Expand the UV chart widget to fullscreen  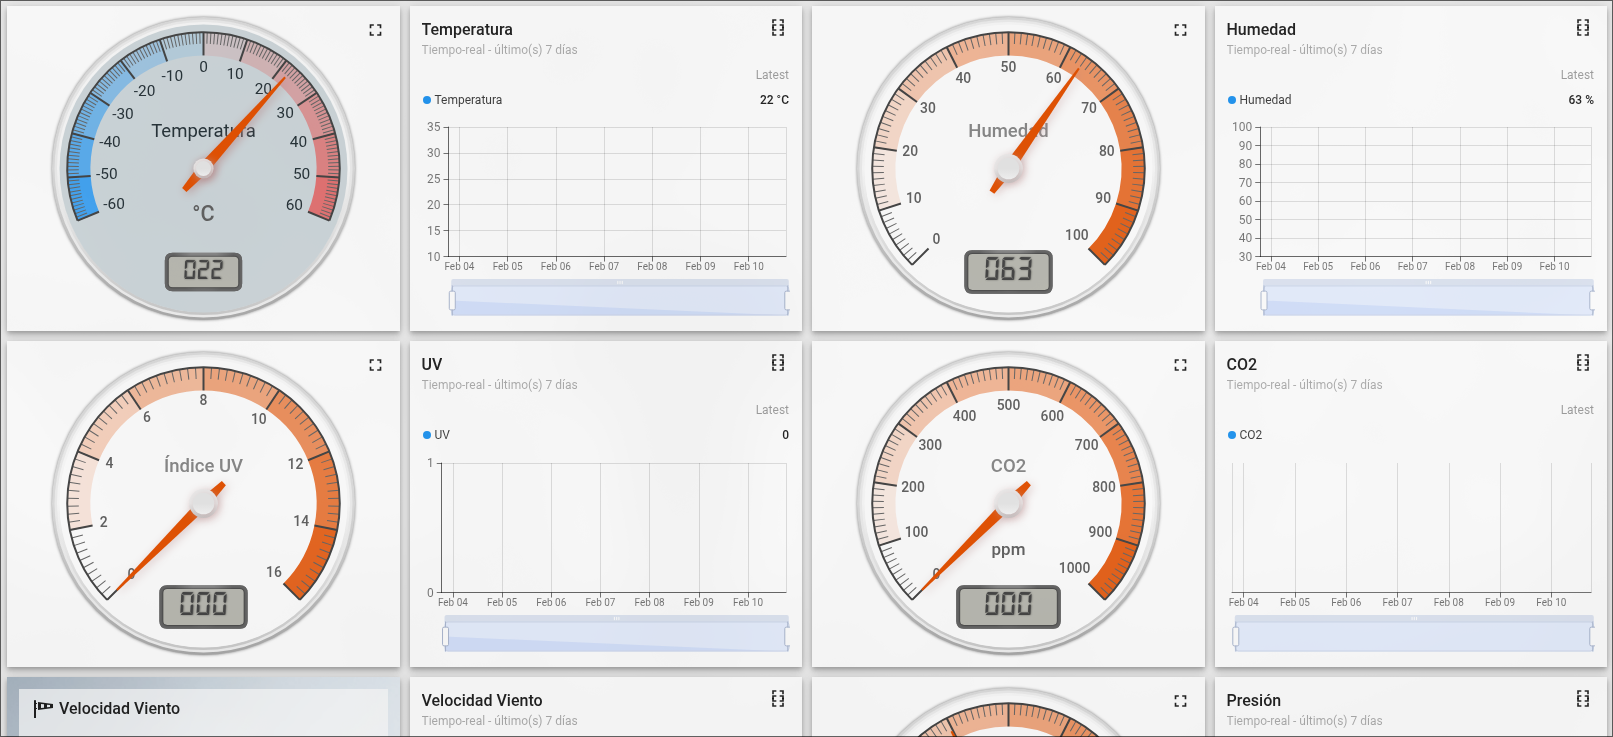[778, 363]
